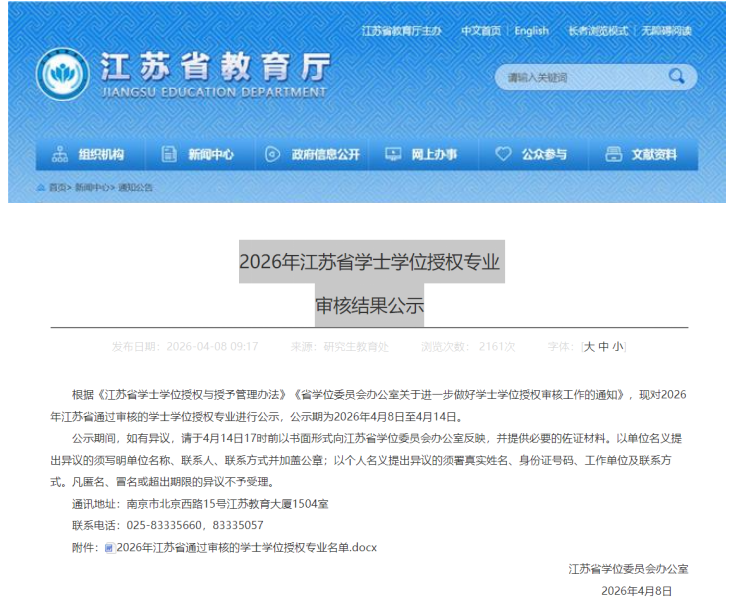Open the 政府信息公开 navigation menu
Image resolution: width=729 pixels, height=611 pixels.
click(325, 154)
